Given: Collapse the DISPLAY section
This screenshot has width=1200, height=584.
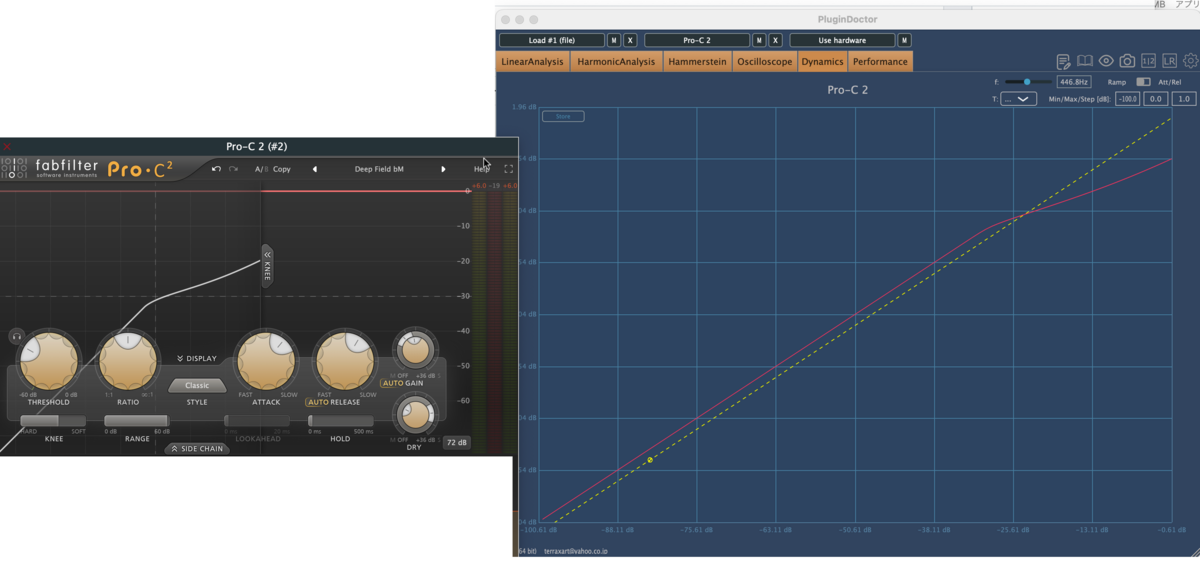Looking at the screenshot, I should pos(197,358).
